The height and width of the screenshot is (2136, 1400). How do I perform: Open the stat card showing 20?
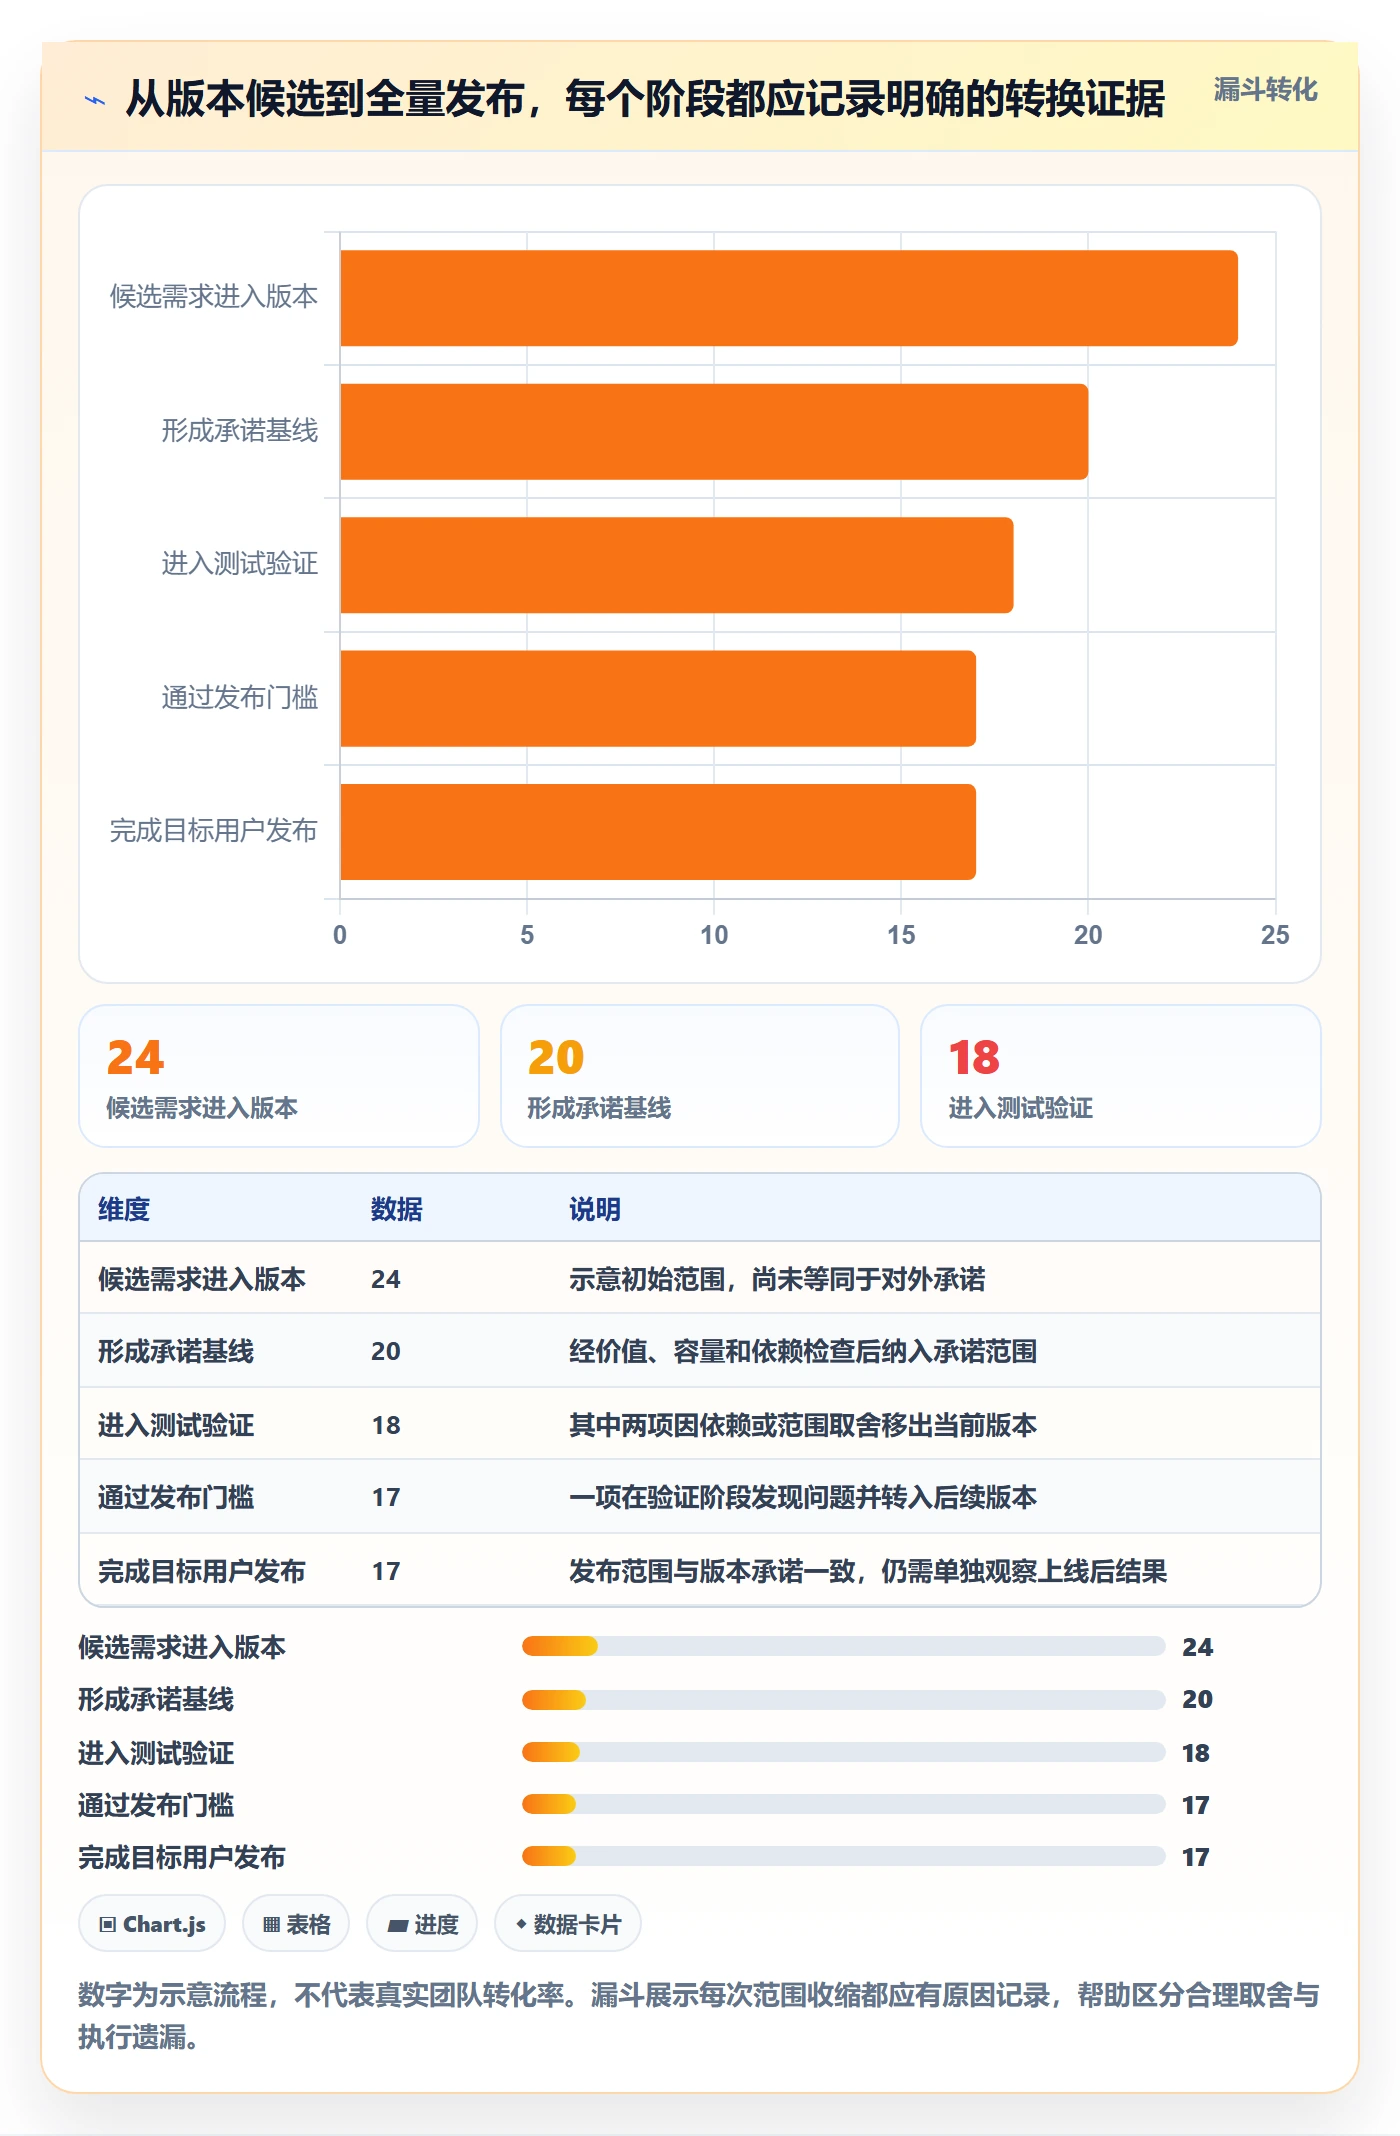tap(700, 1076)
